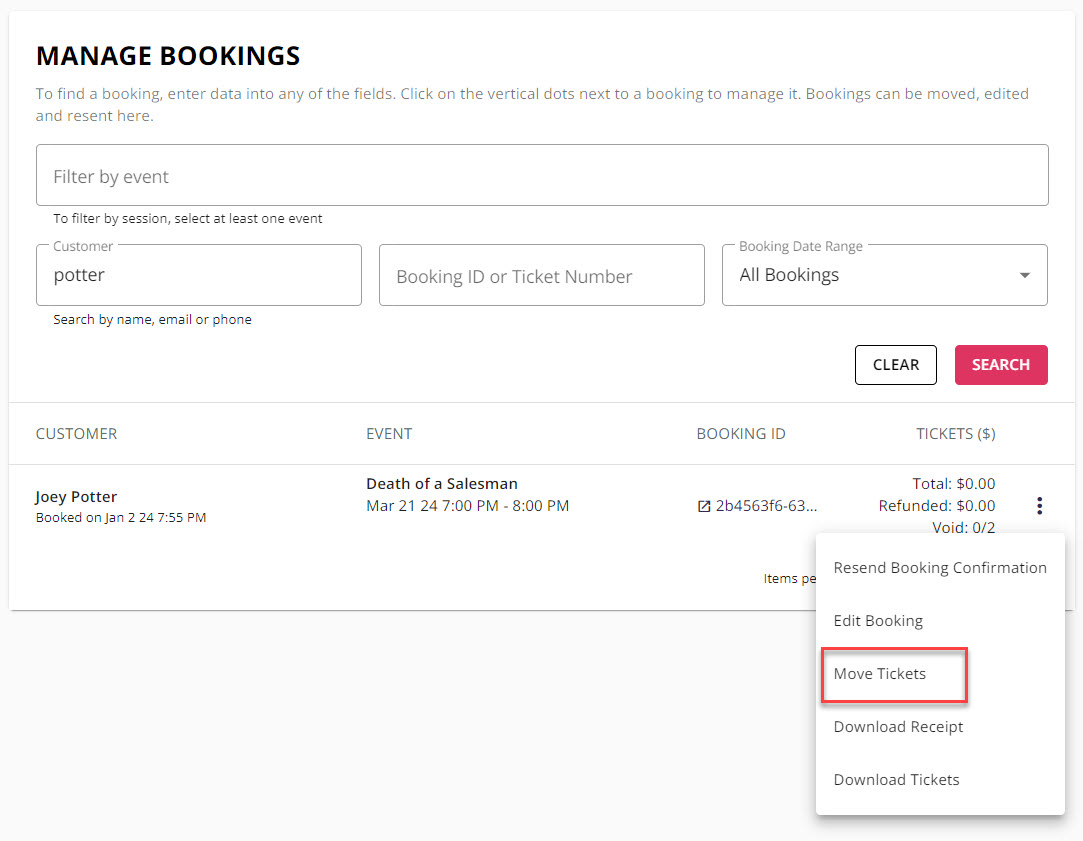
Task: Click Booked on Jan 2 24 7:55 PM text
Action: (121, 517)
